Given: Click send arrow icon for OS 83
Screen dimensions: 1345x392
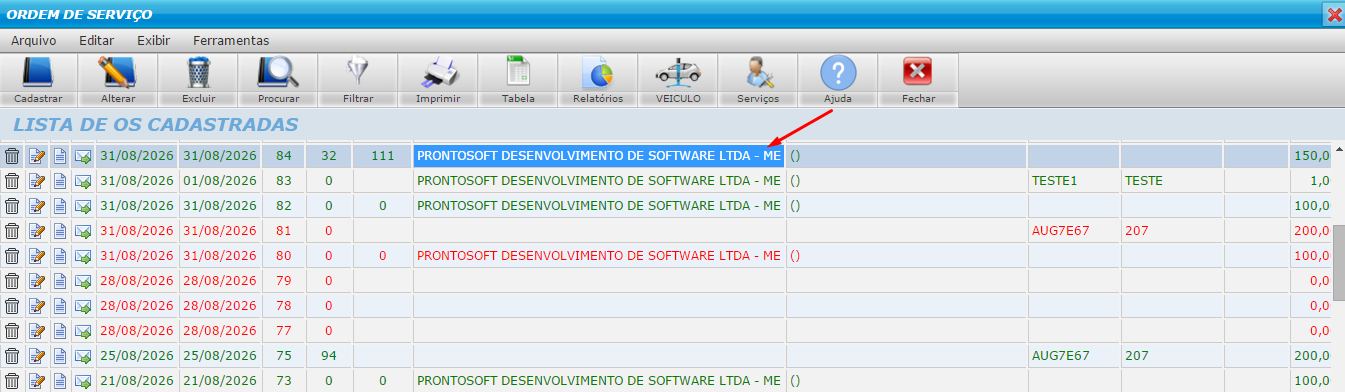Looking at the screenshot, I should tap(83, 181).
